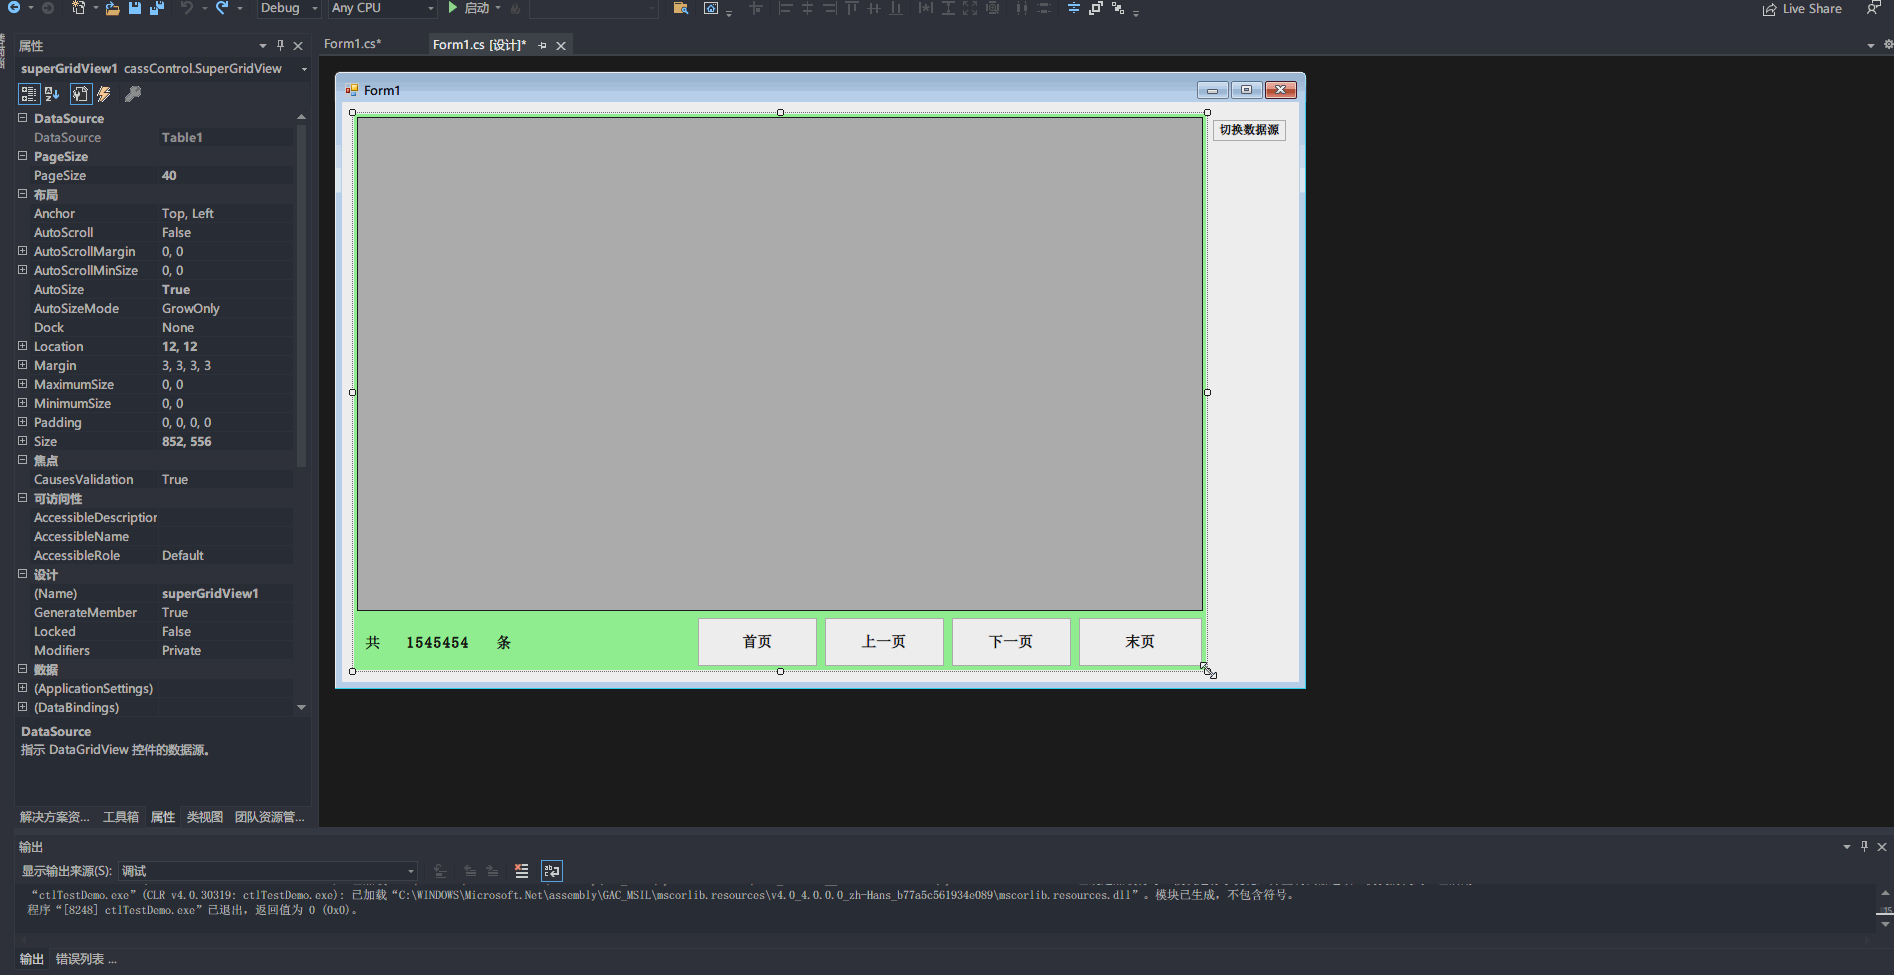
Task: Expand the (DataBindings) property
Action: tap(22, 707)
